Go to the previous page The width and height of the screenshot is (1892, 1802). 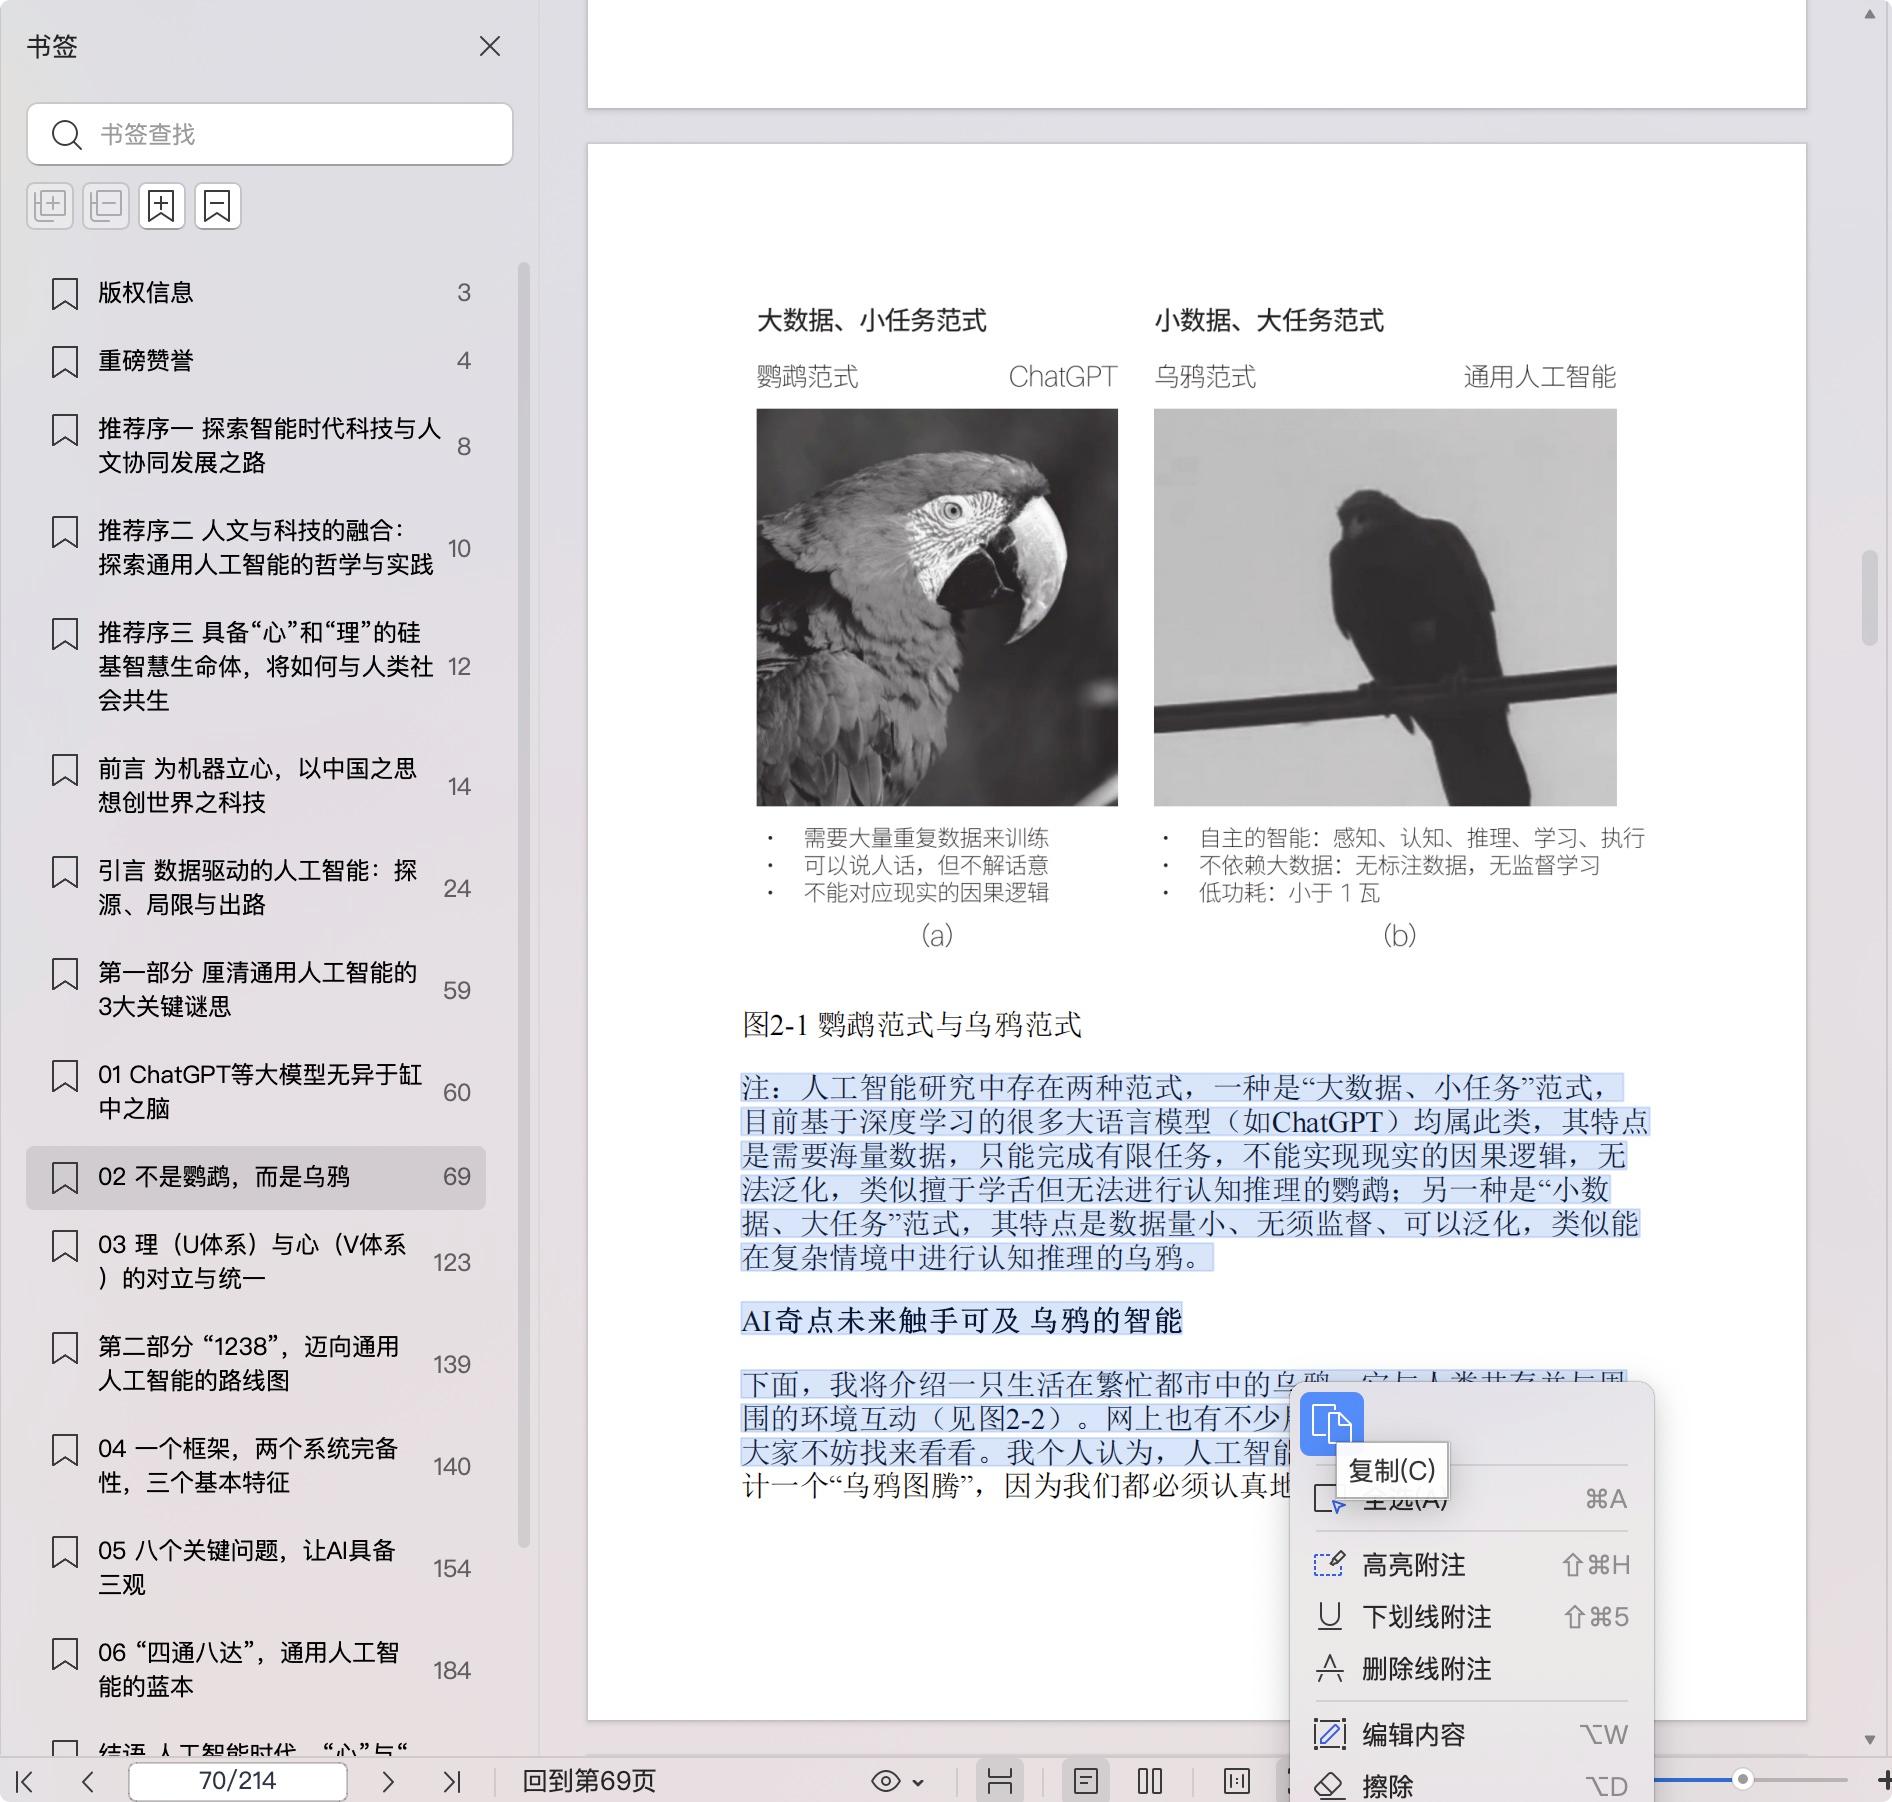pyautogui.click(x=88, y=1781)
